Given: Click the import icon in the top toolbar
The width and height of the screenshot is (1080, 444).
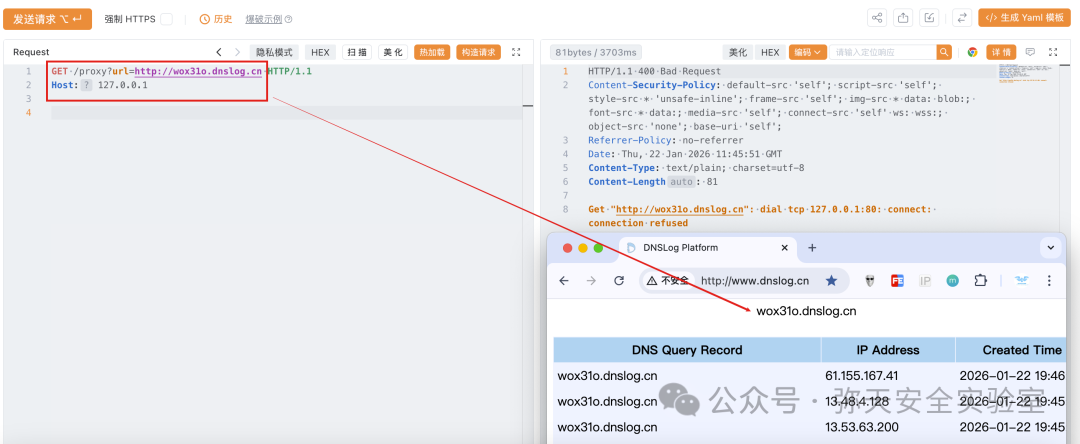Looking at the screenshot, I should pos(929,18).
